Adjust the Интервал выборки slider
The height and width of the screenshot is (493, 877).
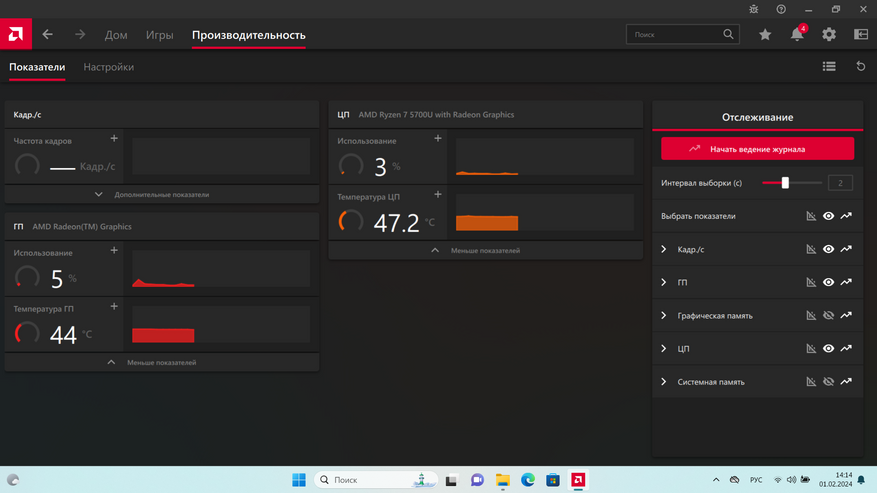[785, 183]
